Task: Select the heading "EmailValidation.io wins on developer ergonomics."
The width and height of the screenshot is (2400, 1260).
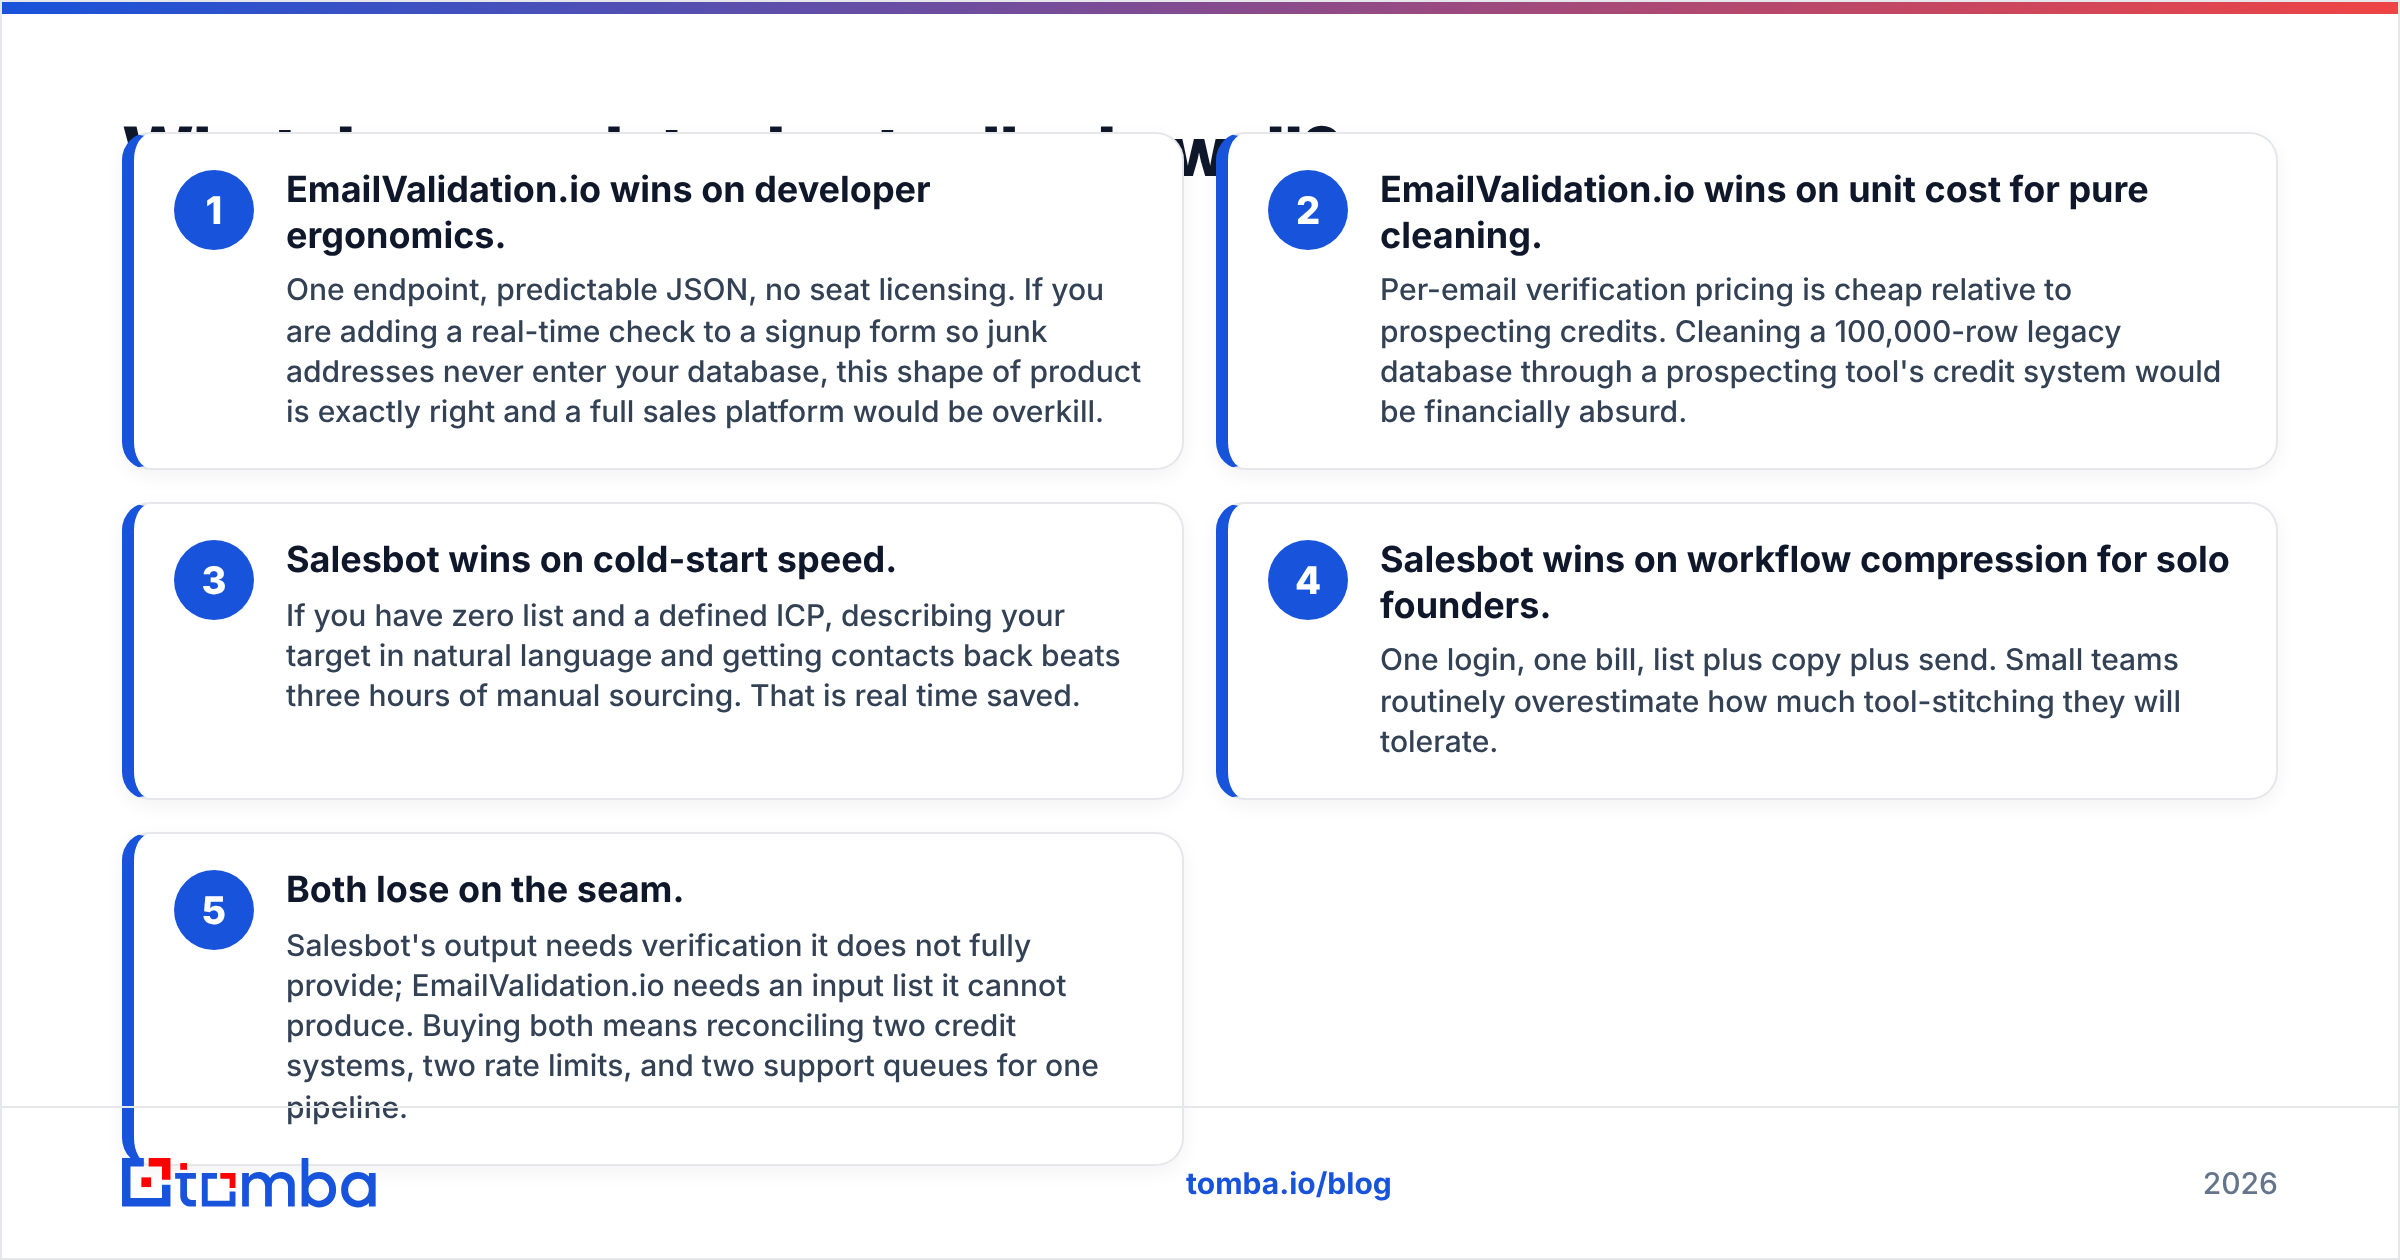Action: 608,212
